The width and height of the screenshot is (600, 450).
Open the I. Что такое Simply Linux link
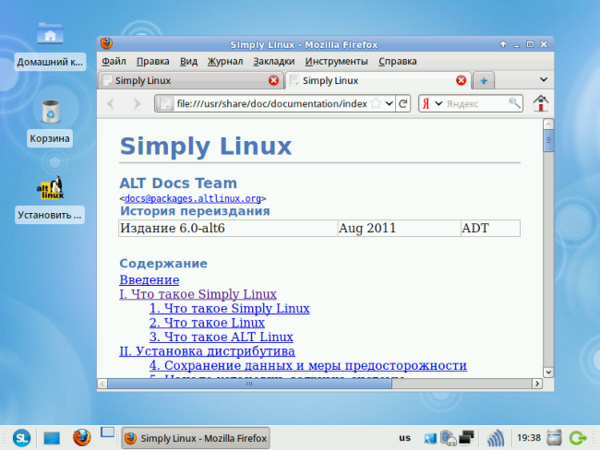[x=198, y=294]
